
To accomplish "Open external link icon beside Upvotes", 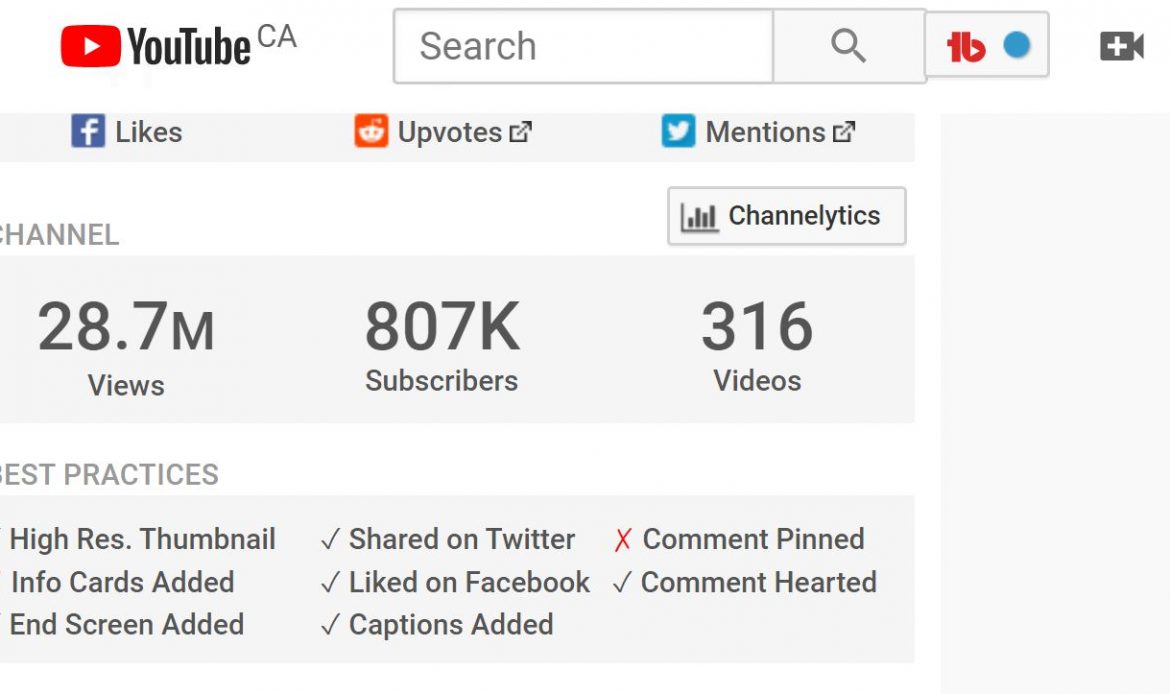I will tap(520, 132).
